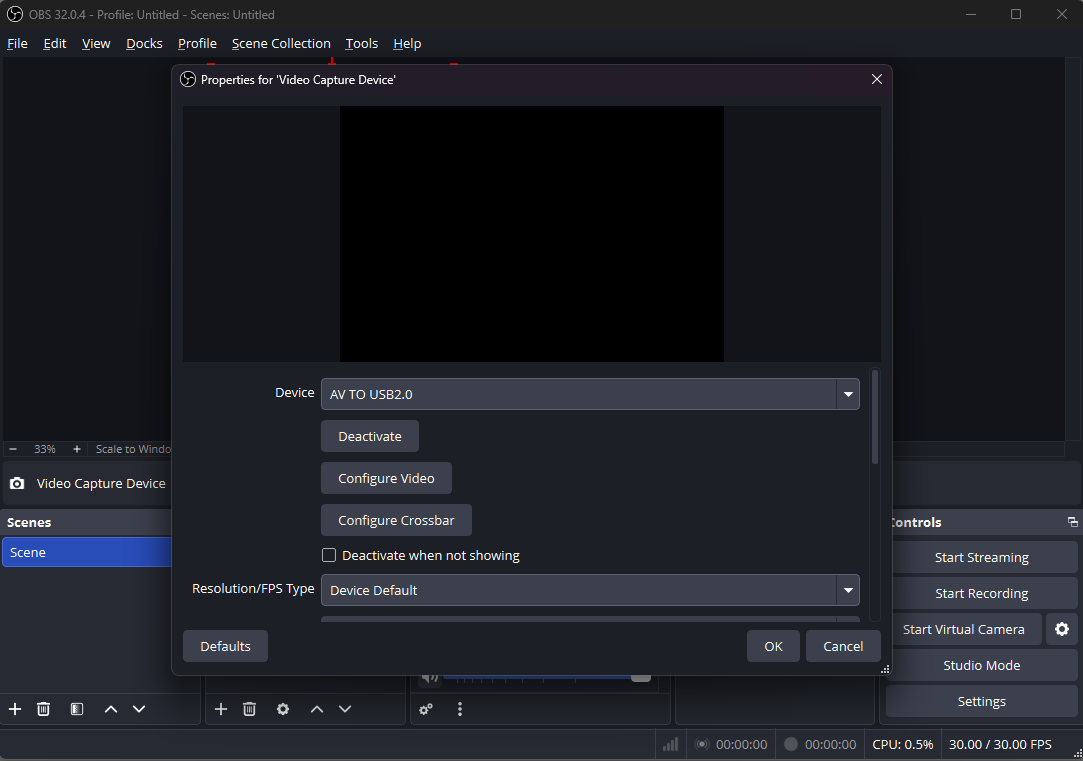Screen dimensions: 1083x761
Task: Open the Scene Collection menu
Action: click(281, 43)
